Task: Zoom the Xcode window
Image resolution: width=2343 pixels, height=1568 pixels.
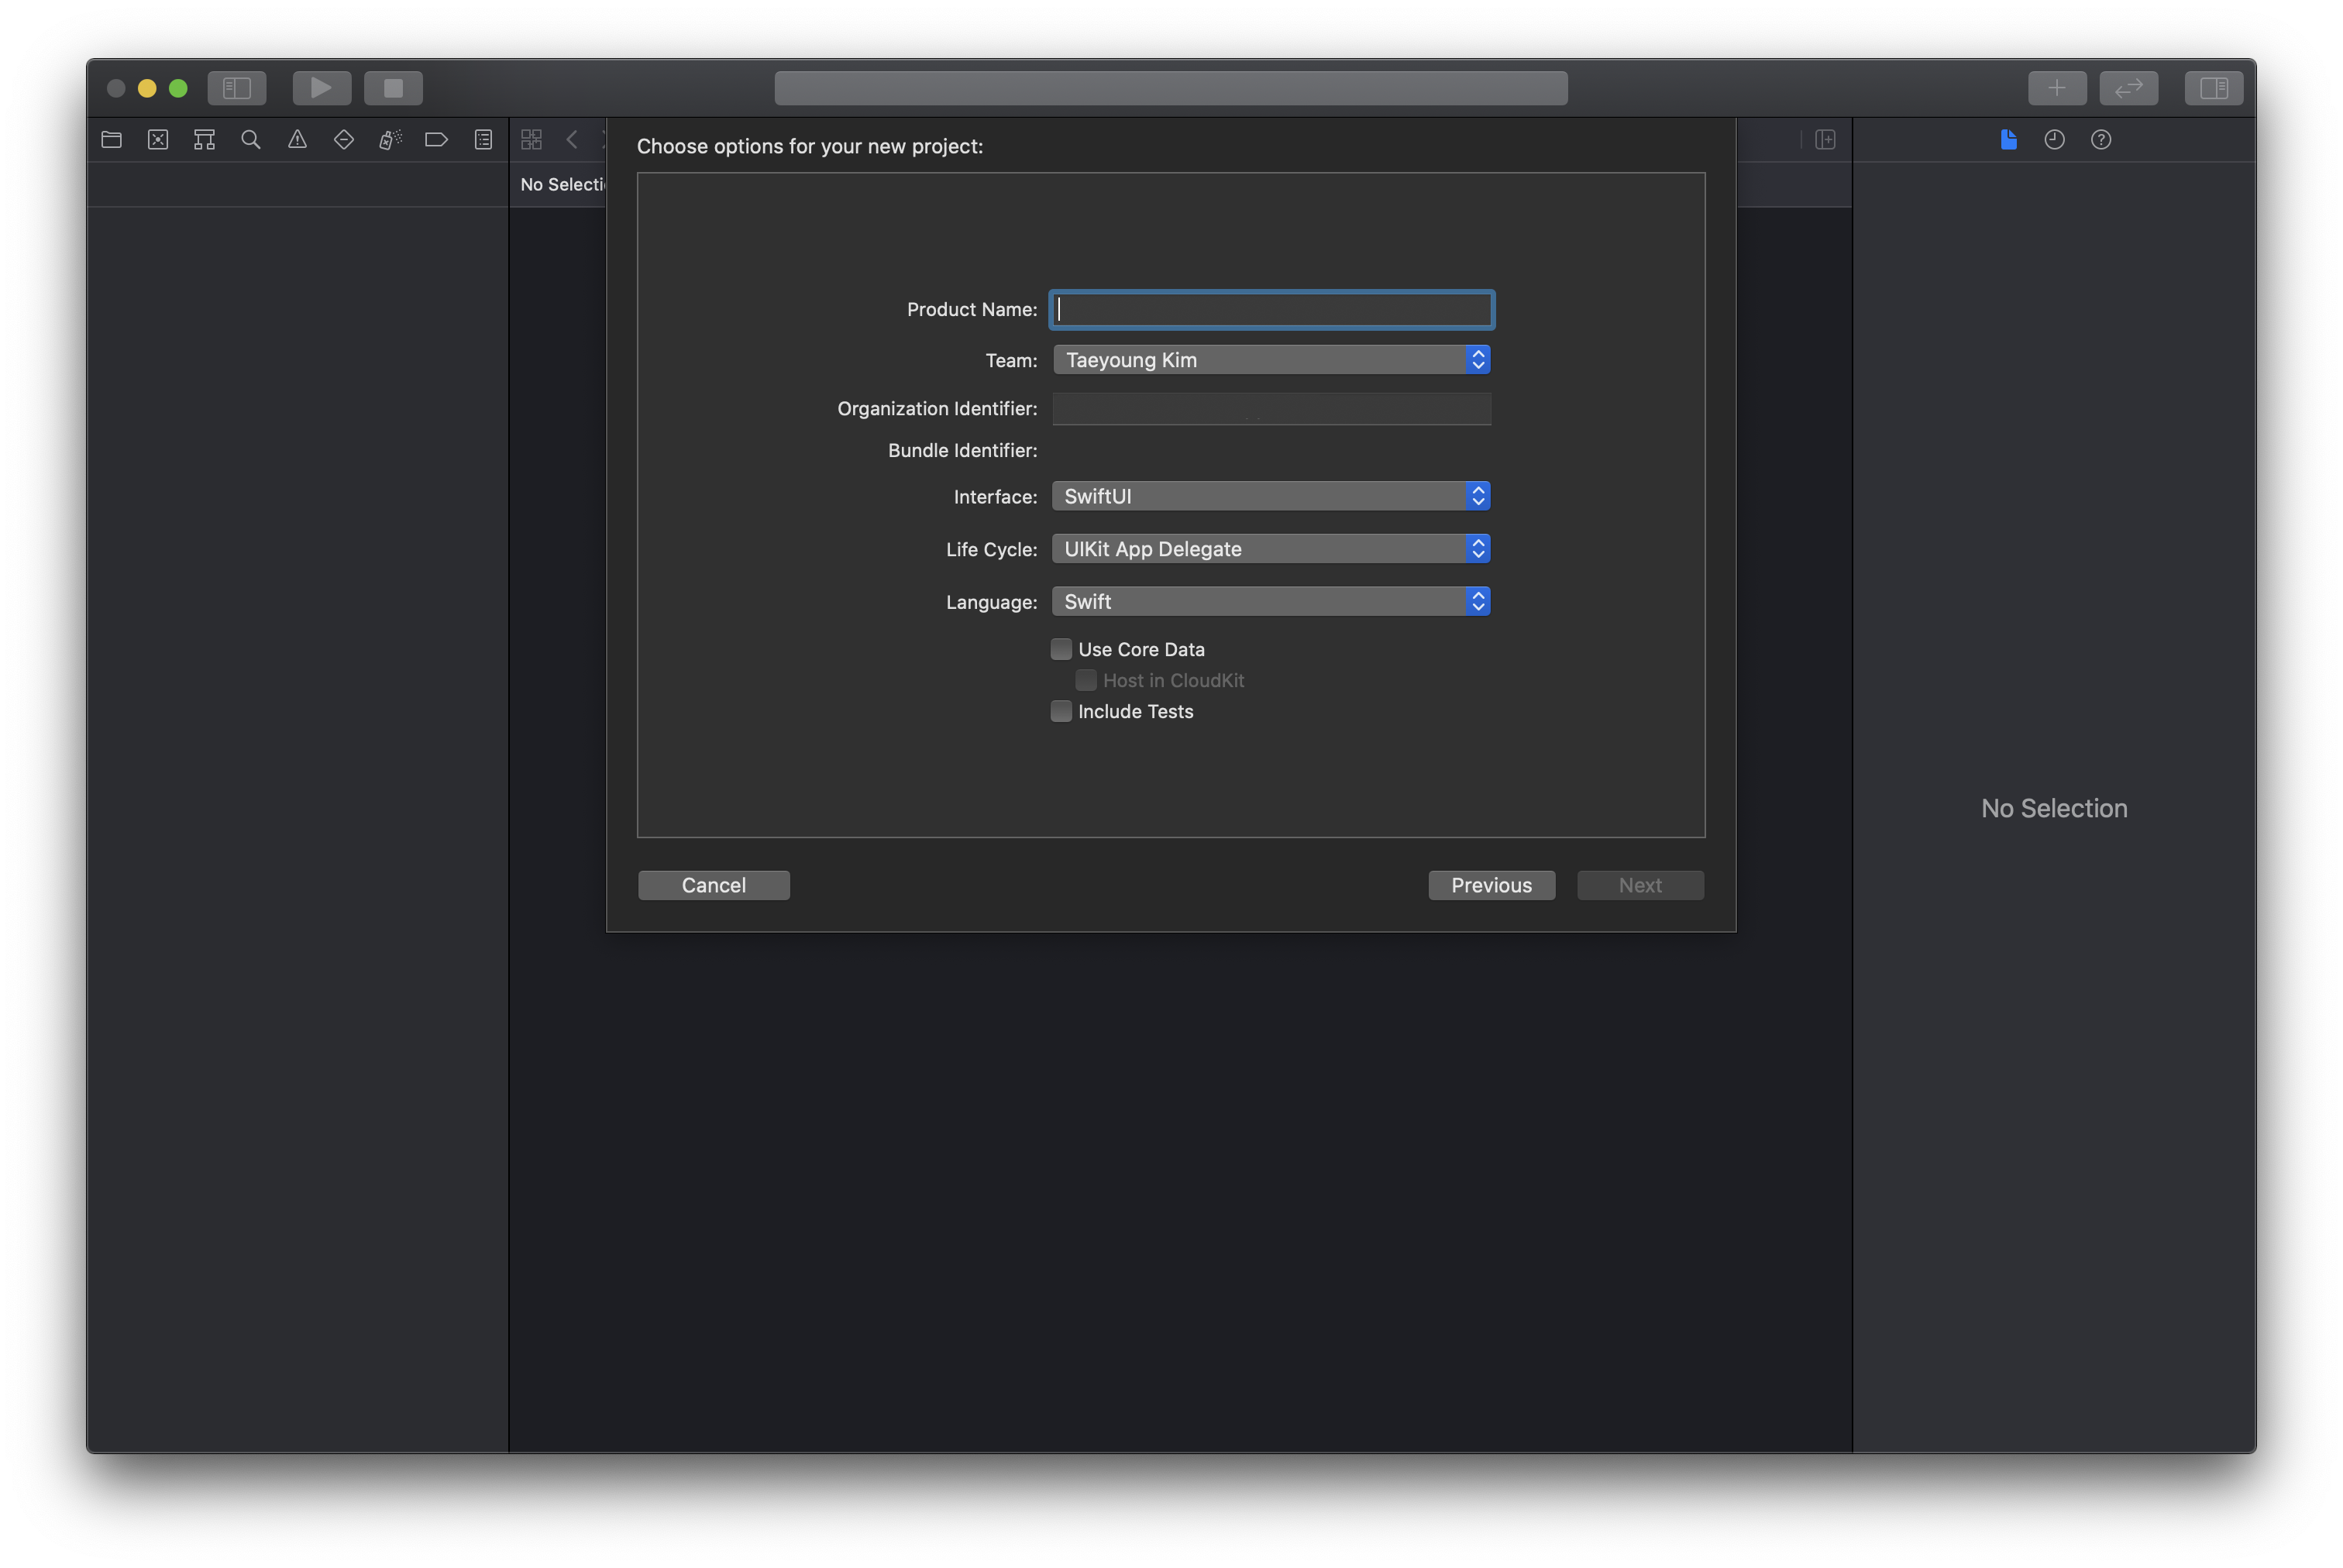Action: tap(178, 88)
